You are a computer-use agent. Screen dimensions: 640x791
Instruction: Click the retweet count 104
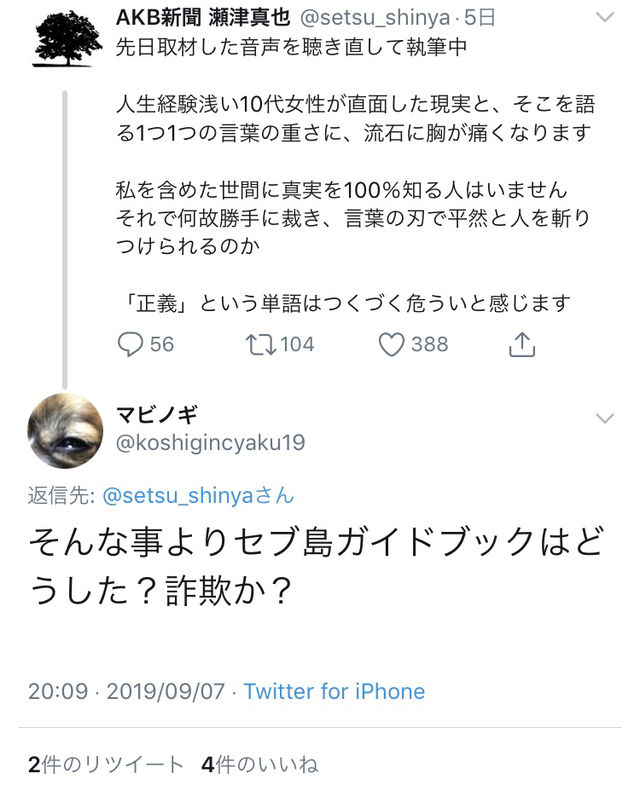pos(298,345)
